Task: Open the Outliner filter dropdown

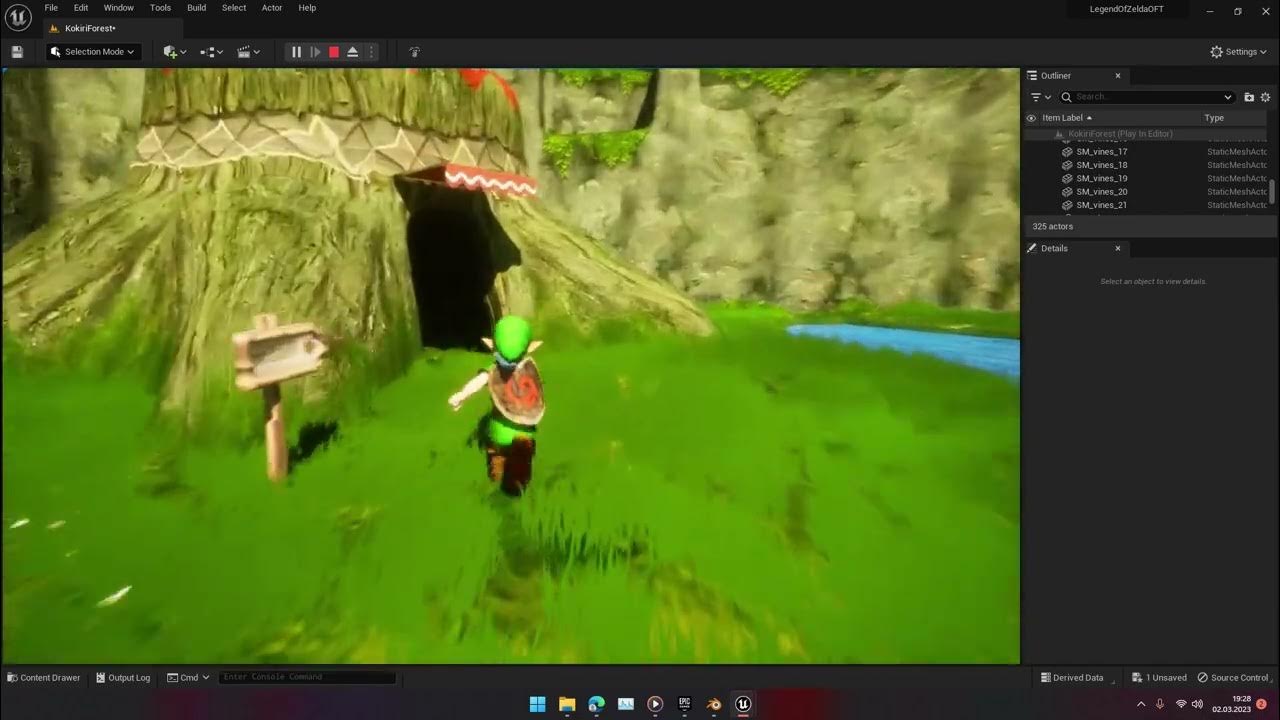Action: point(1041,97)
